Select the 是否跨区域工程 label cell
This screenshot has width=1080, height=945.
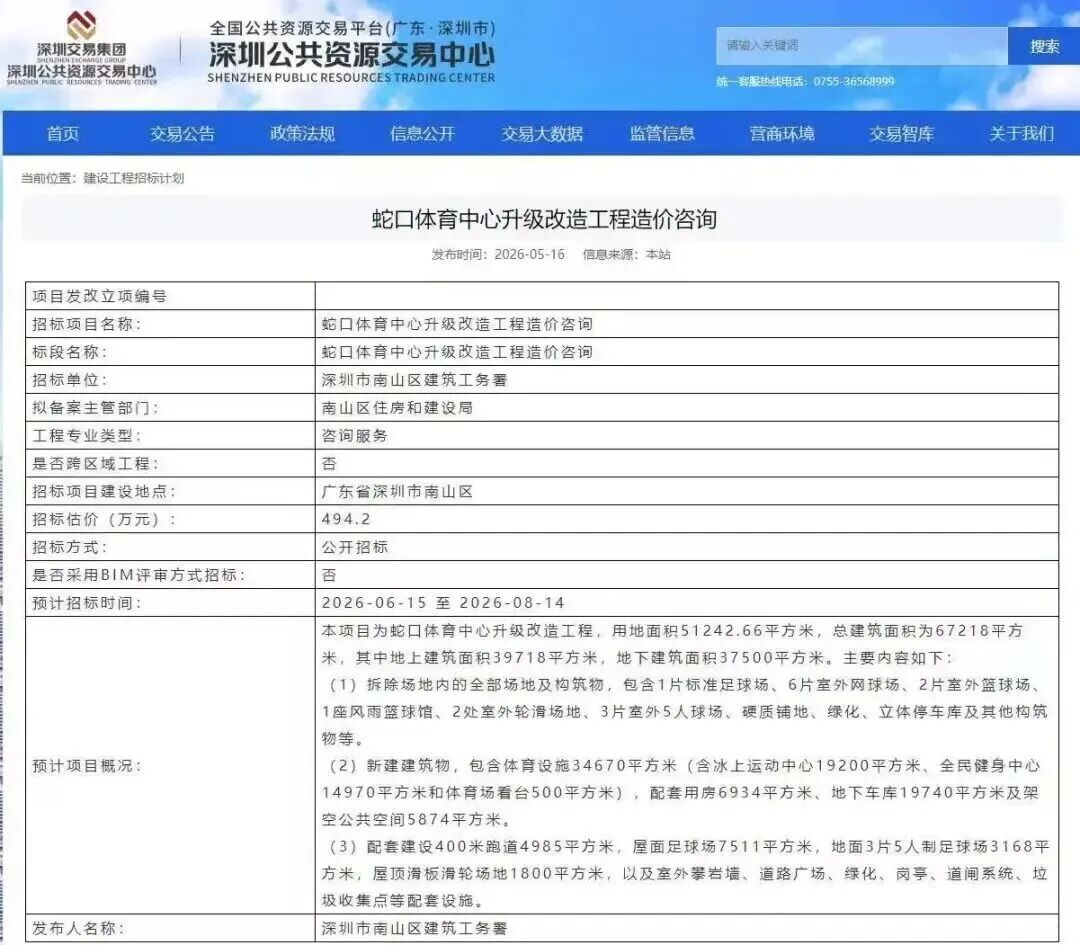click(x=170, y=464)
